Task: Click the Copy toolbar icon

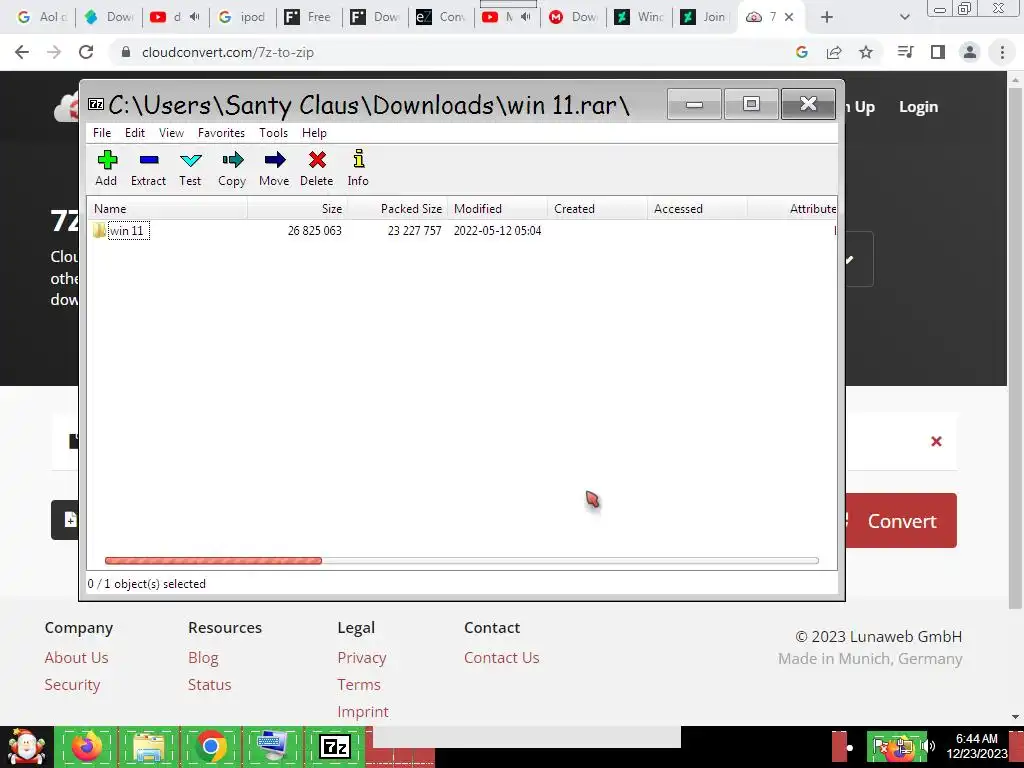Action: 232,168
